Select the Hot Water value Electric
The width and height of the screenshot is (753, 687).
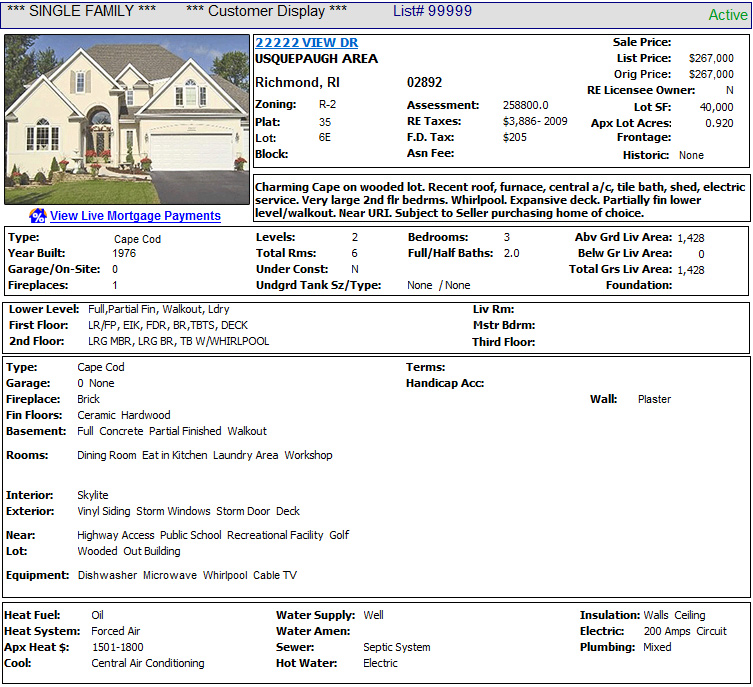pos(380,663)
